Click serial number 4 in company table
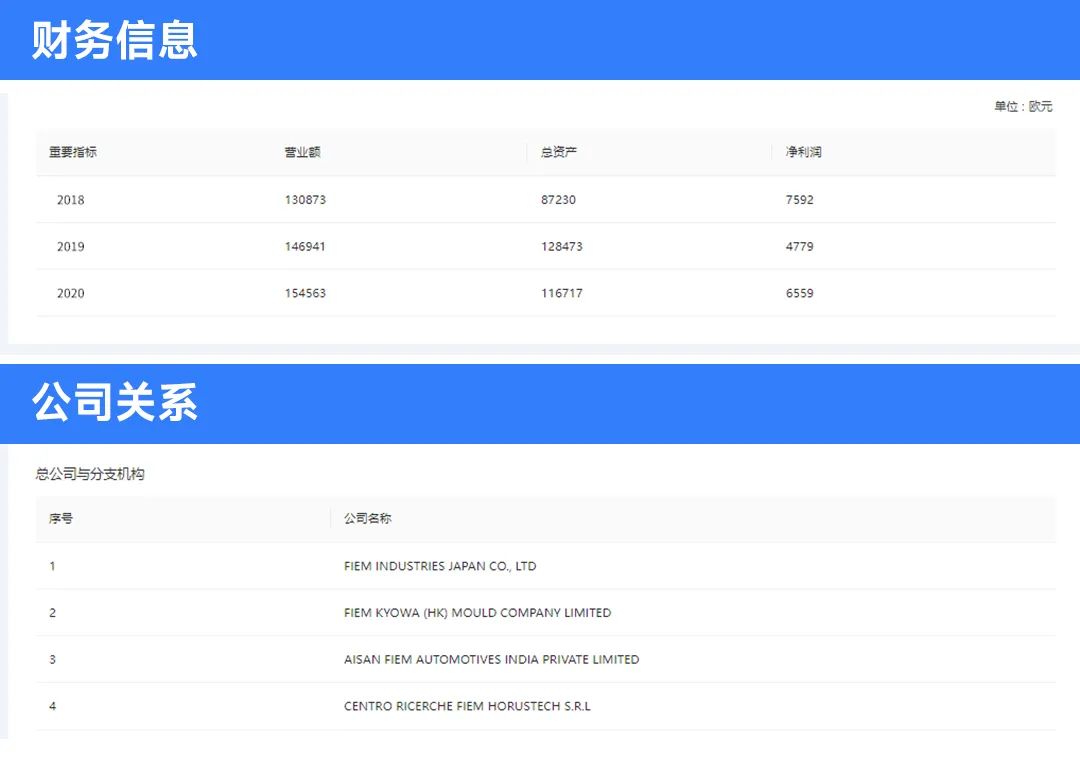Screen dimensions: 1080x766 [52, 707]
